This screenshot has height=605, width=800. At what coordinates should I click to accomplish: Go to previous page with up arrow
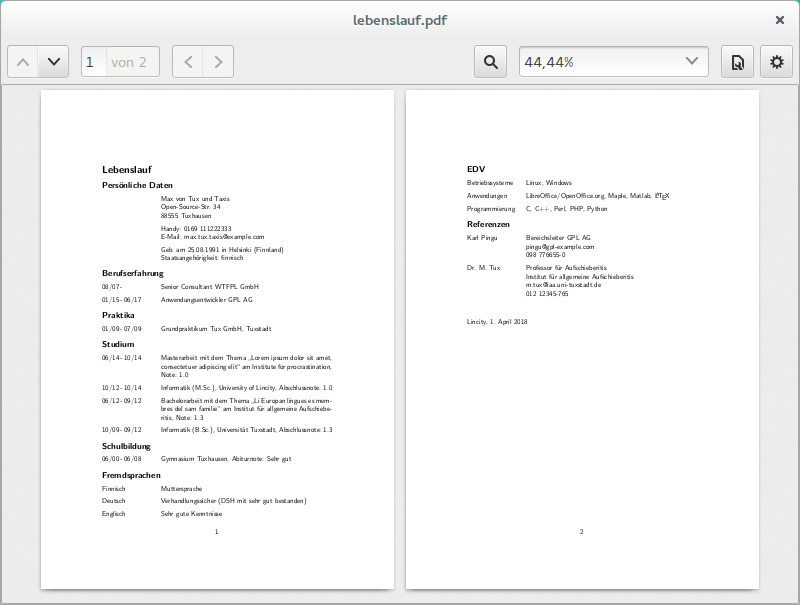[23, 62]
